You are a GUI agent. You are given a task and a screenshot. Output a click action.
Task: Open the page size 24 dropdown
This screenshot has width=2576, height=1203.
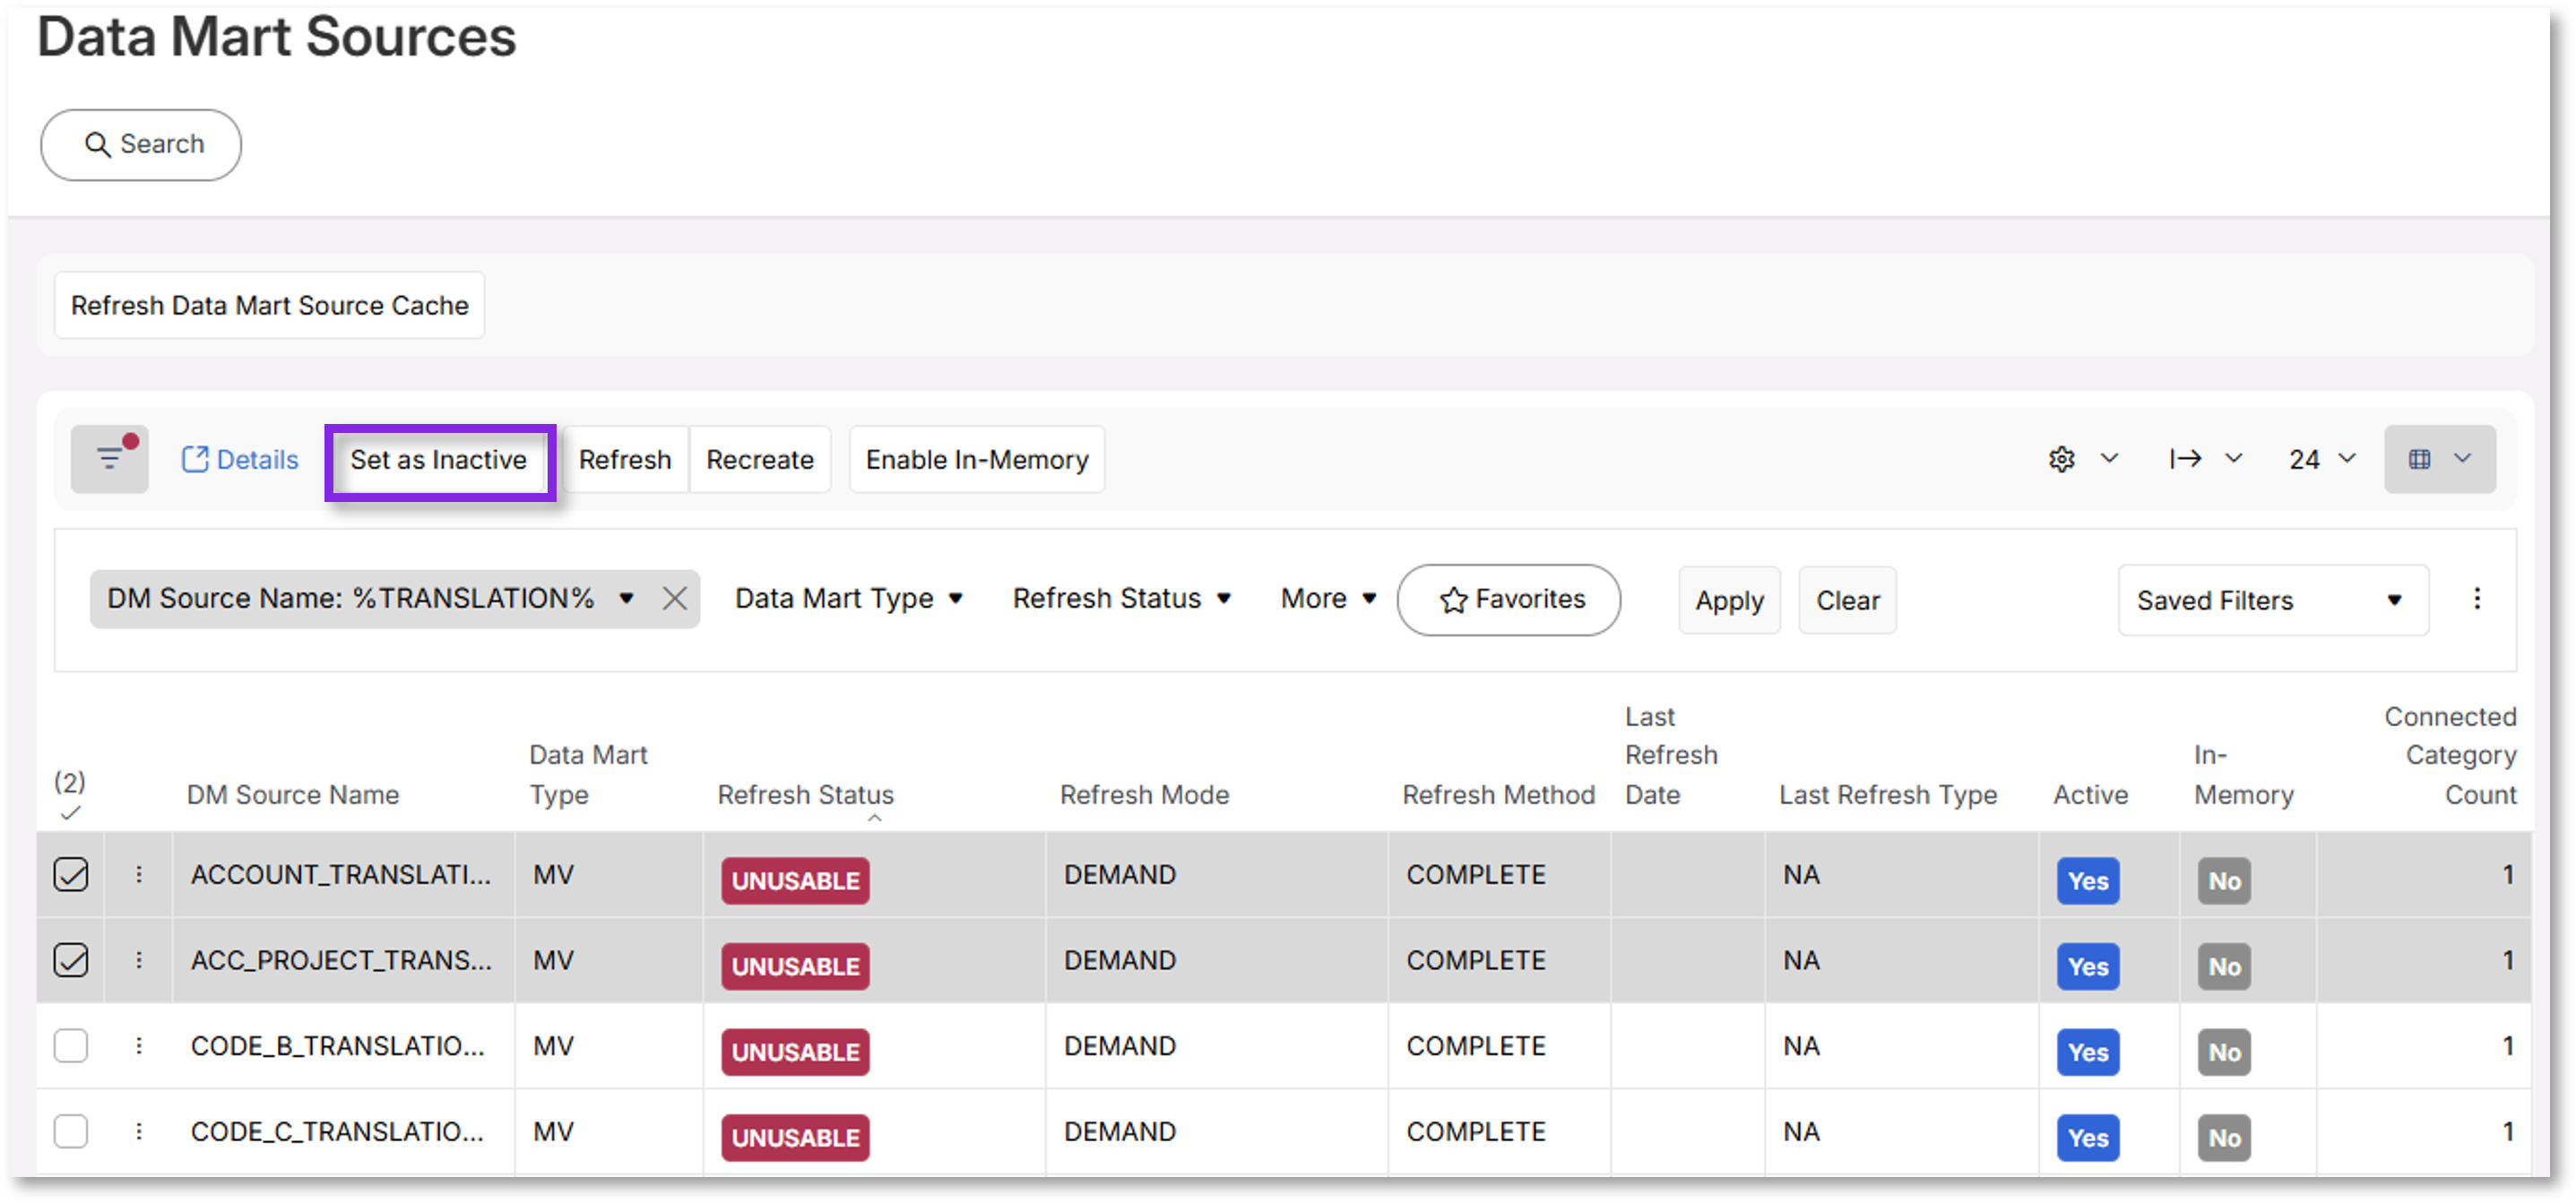pos(2322,459)
